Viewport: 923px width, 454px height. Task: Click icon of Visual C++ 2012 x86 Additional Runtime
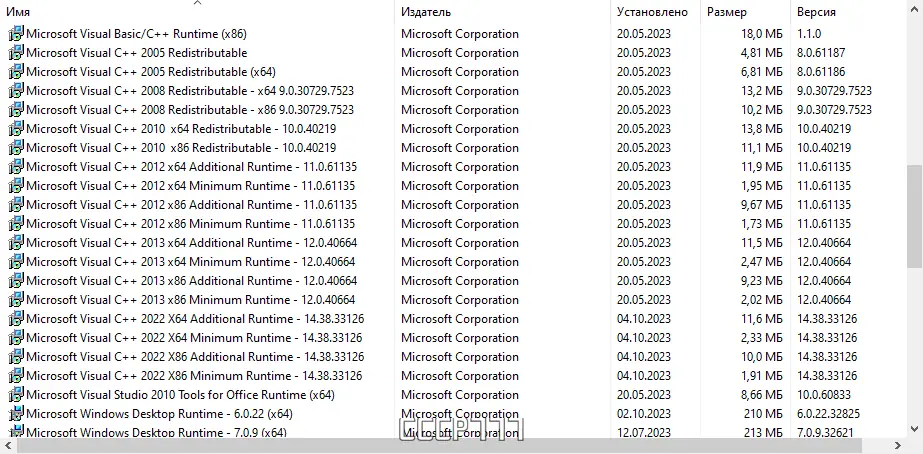[x=16, y=204]
